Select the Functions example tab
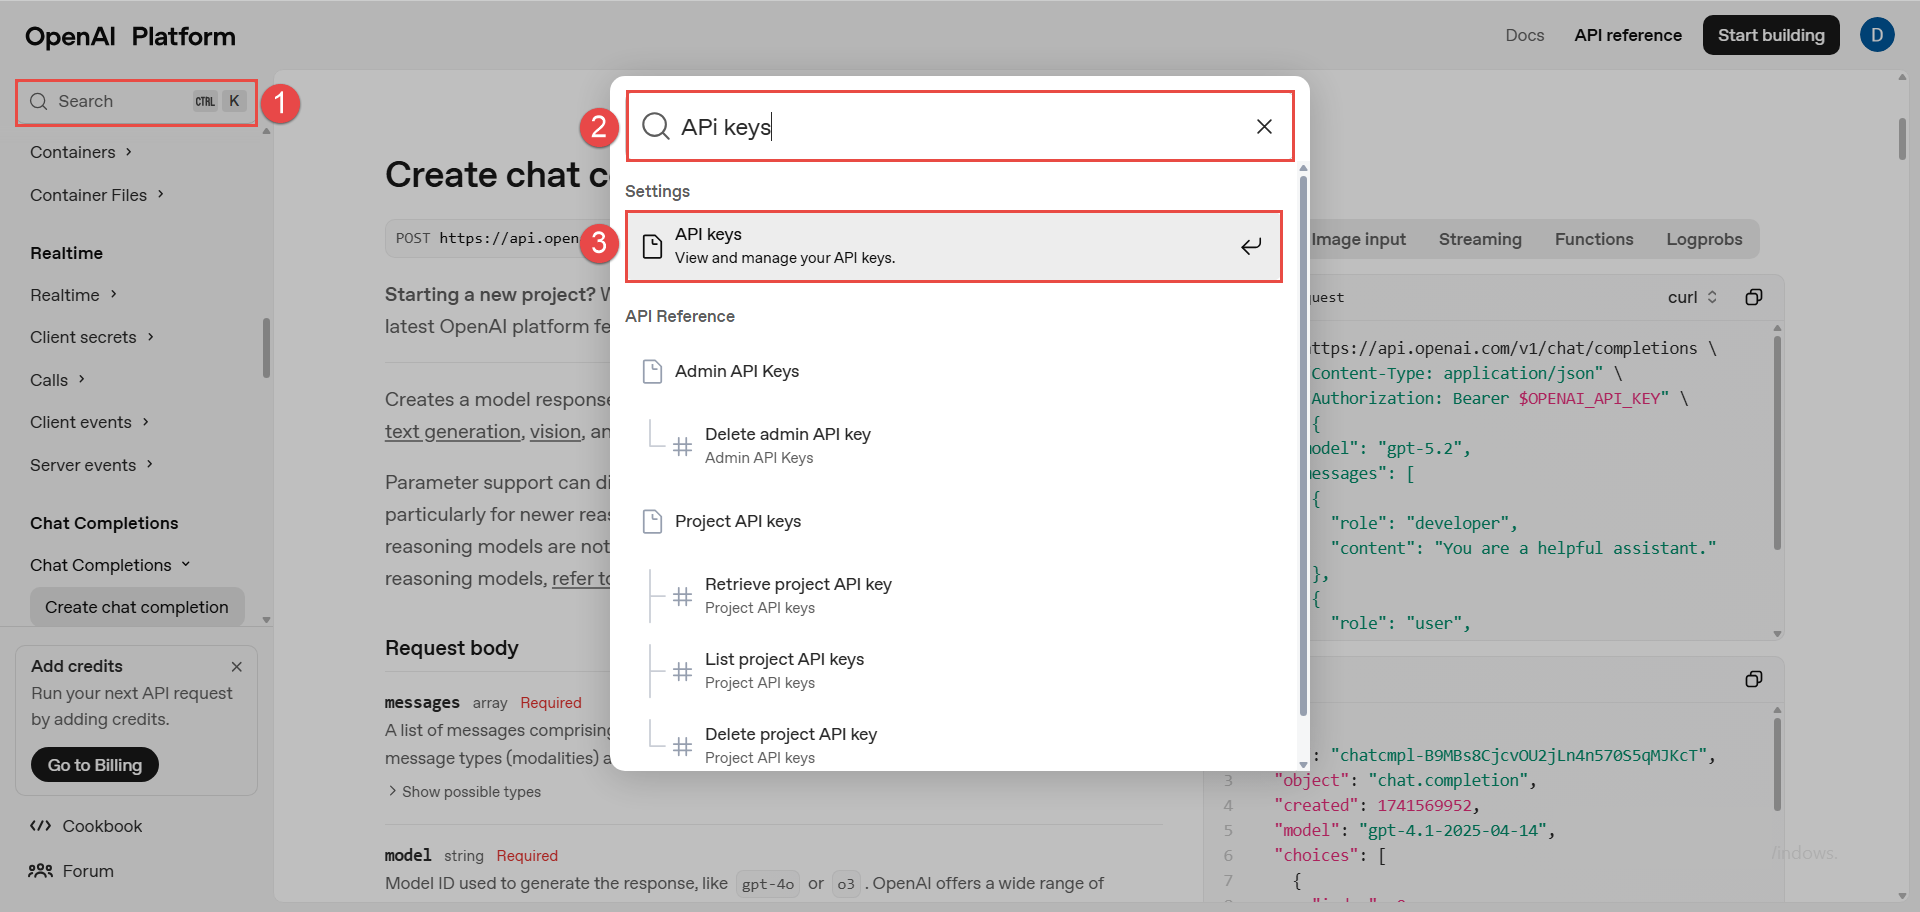The width and height of the screenshot is (1920, 912). [x=1593, y=239]
